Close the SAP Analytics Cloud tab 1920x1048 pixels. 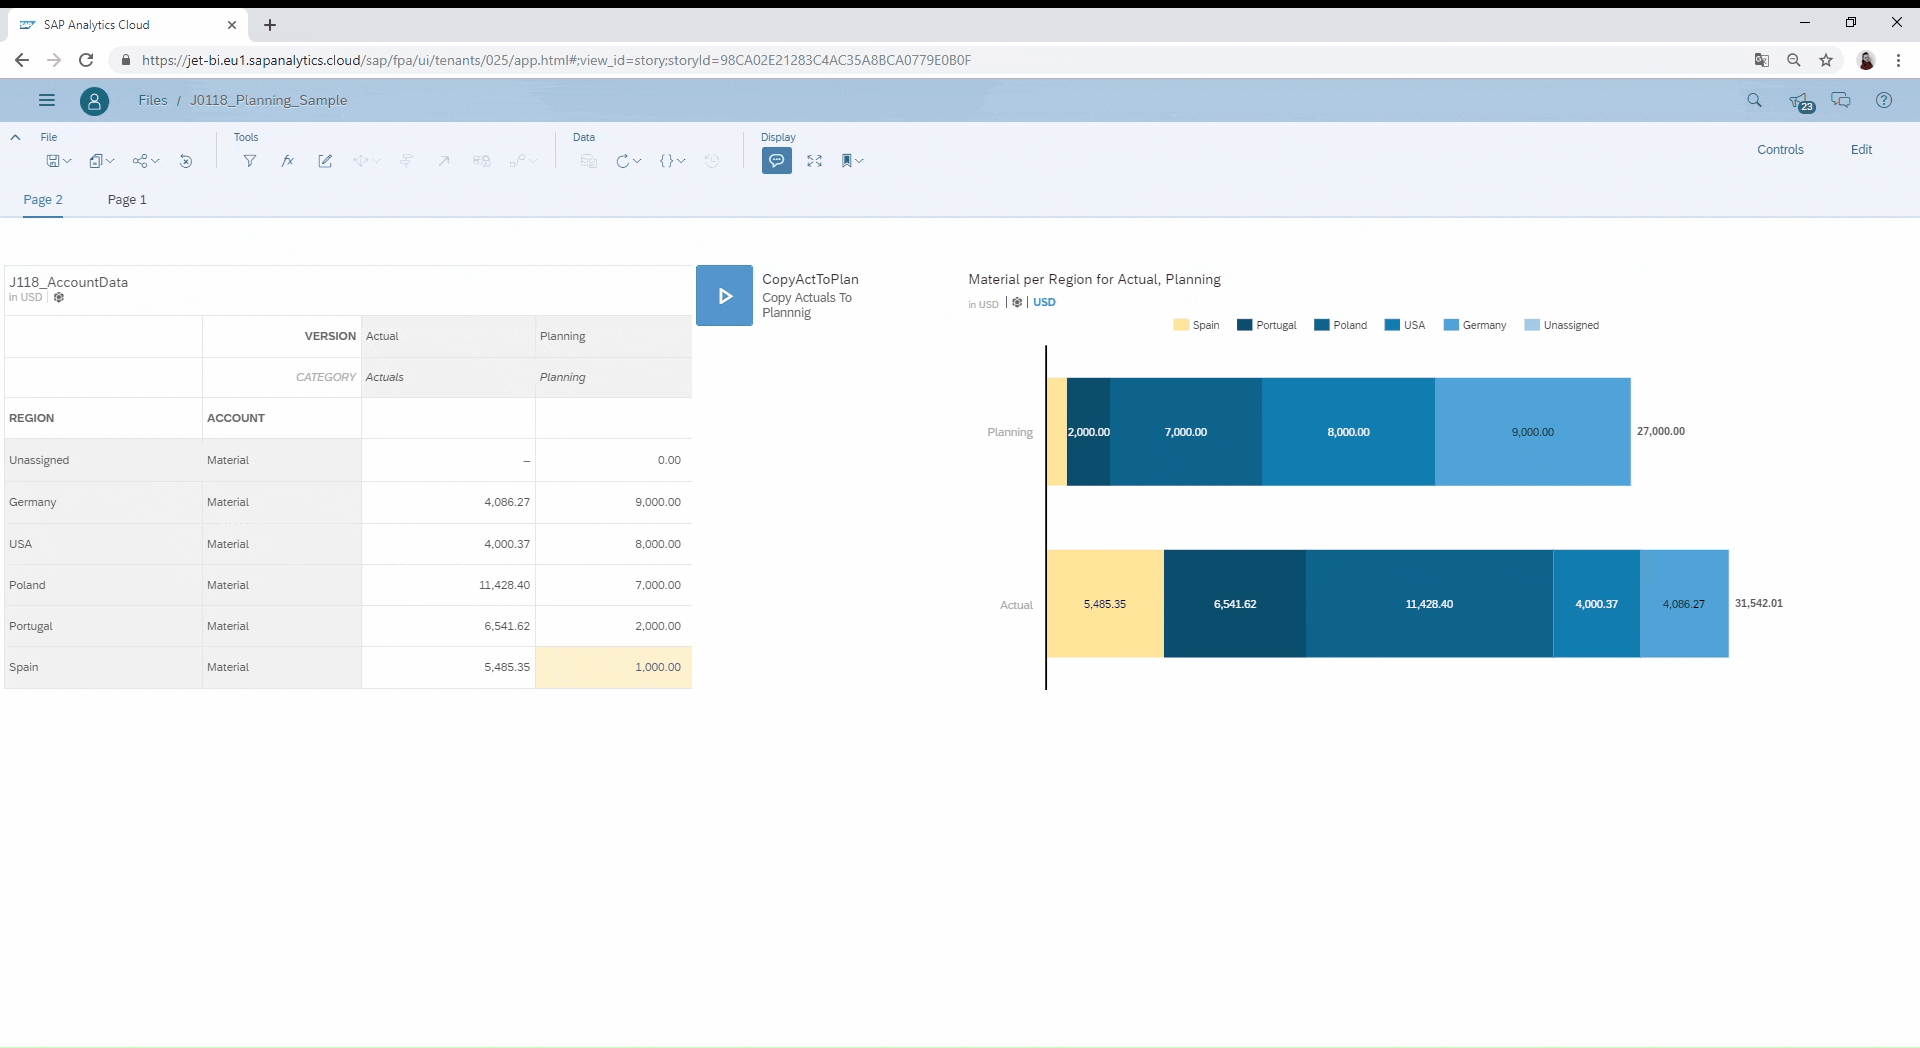[x=232, y=25]
